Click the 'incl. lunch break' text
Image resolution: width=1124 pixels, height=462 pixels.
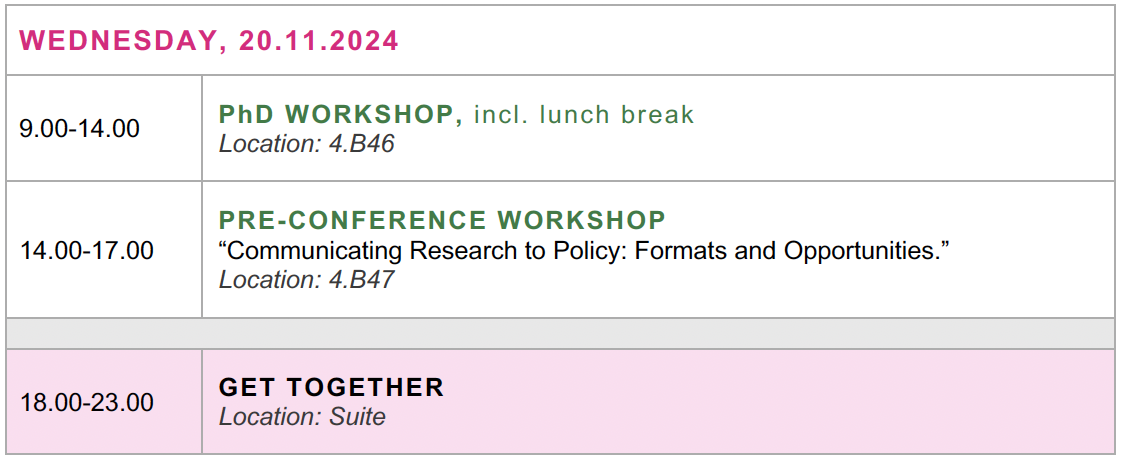tap(583, 115)
